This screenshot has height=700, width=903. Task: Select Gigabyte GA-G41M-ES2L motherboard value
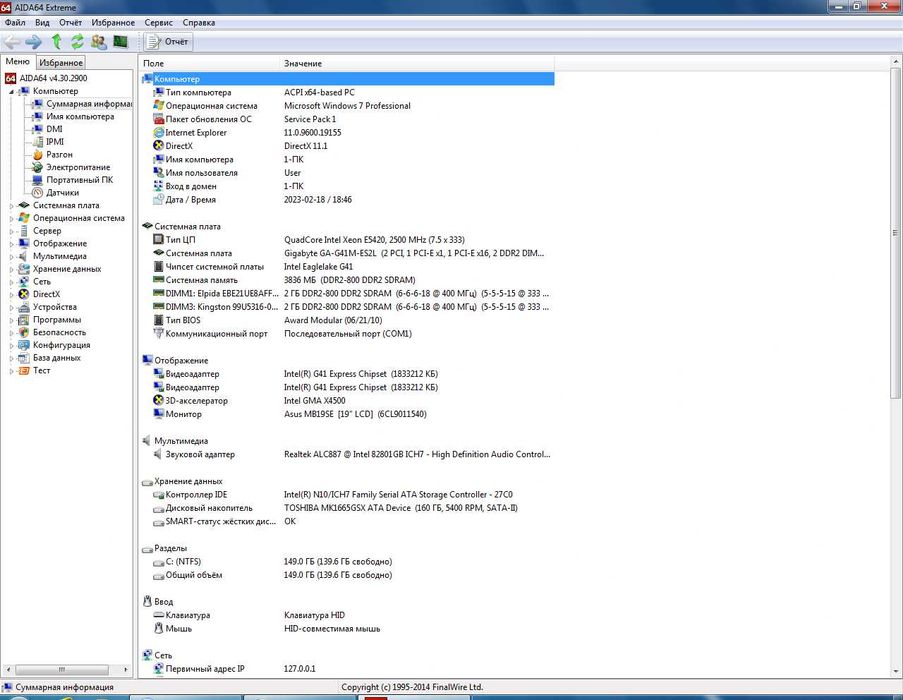(413, 253)
